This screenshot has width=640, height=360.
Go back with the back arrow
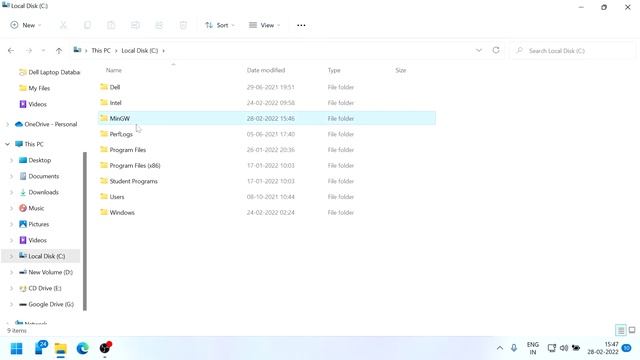coord(11,51)
